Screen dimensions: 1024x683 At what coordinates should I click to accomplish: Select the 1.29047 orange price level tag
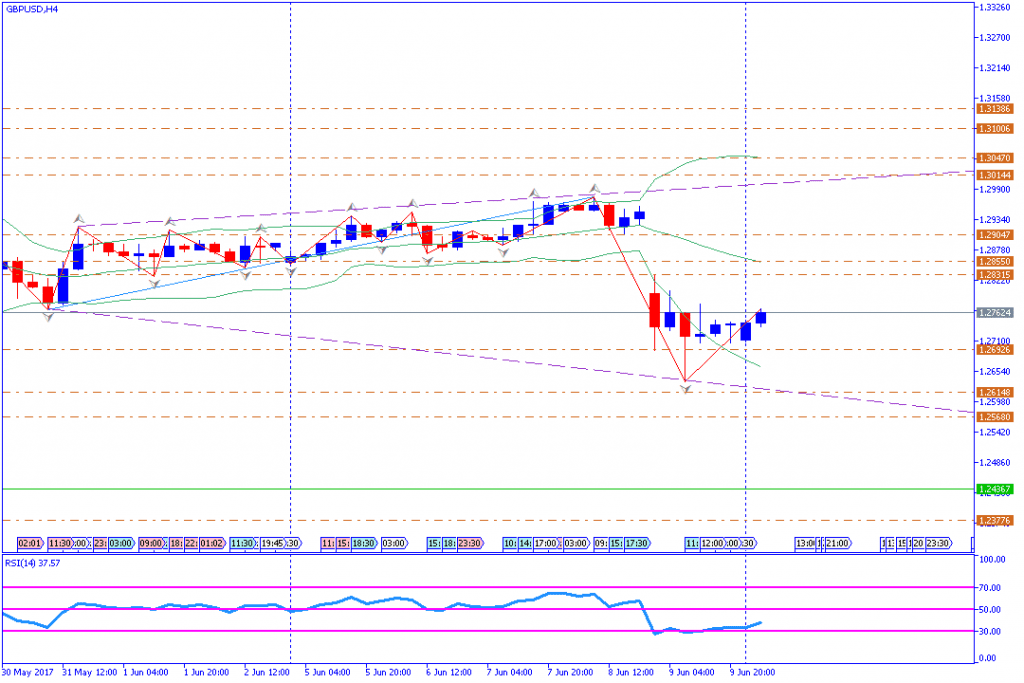coord(995,235)
